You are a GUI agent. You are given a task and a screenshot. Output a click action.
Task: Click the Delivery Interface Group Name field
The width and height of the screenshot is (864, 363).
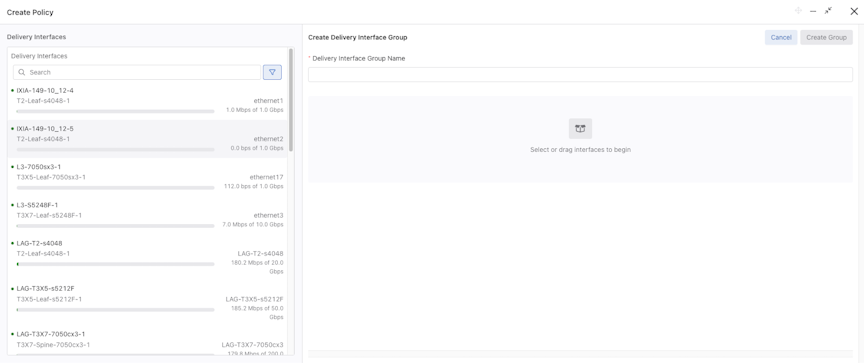coord(580,74)
